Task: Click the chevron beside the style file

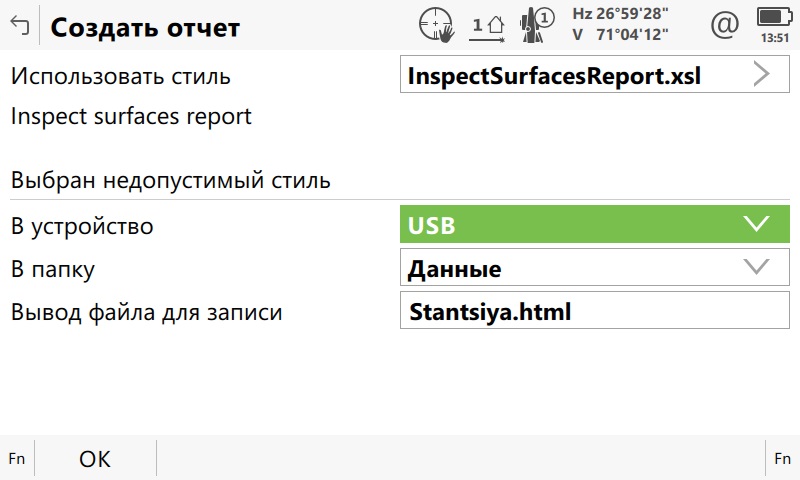Action: [x=763, y=76]
